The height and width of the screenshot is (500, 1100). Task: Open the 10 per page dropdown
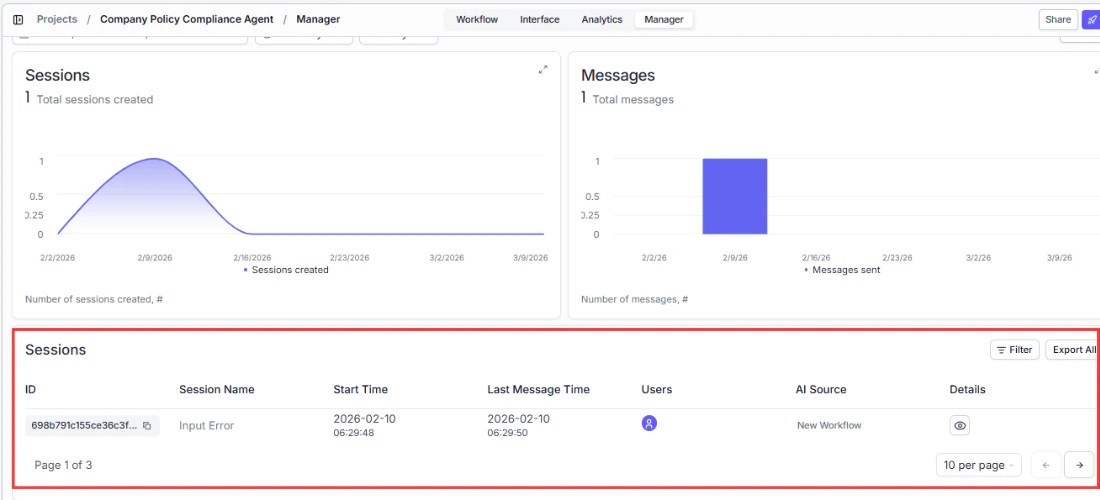coord(979,465)
